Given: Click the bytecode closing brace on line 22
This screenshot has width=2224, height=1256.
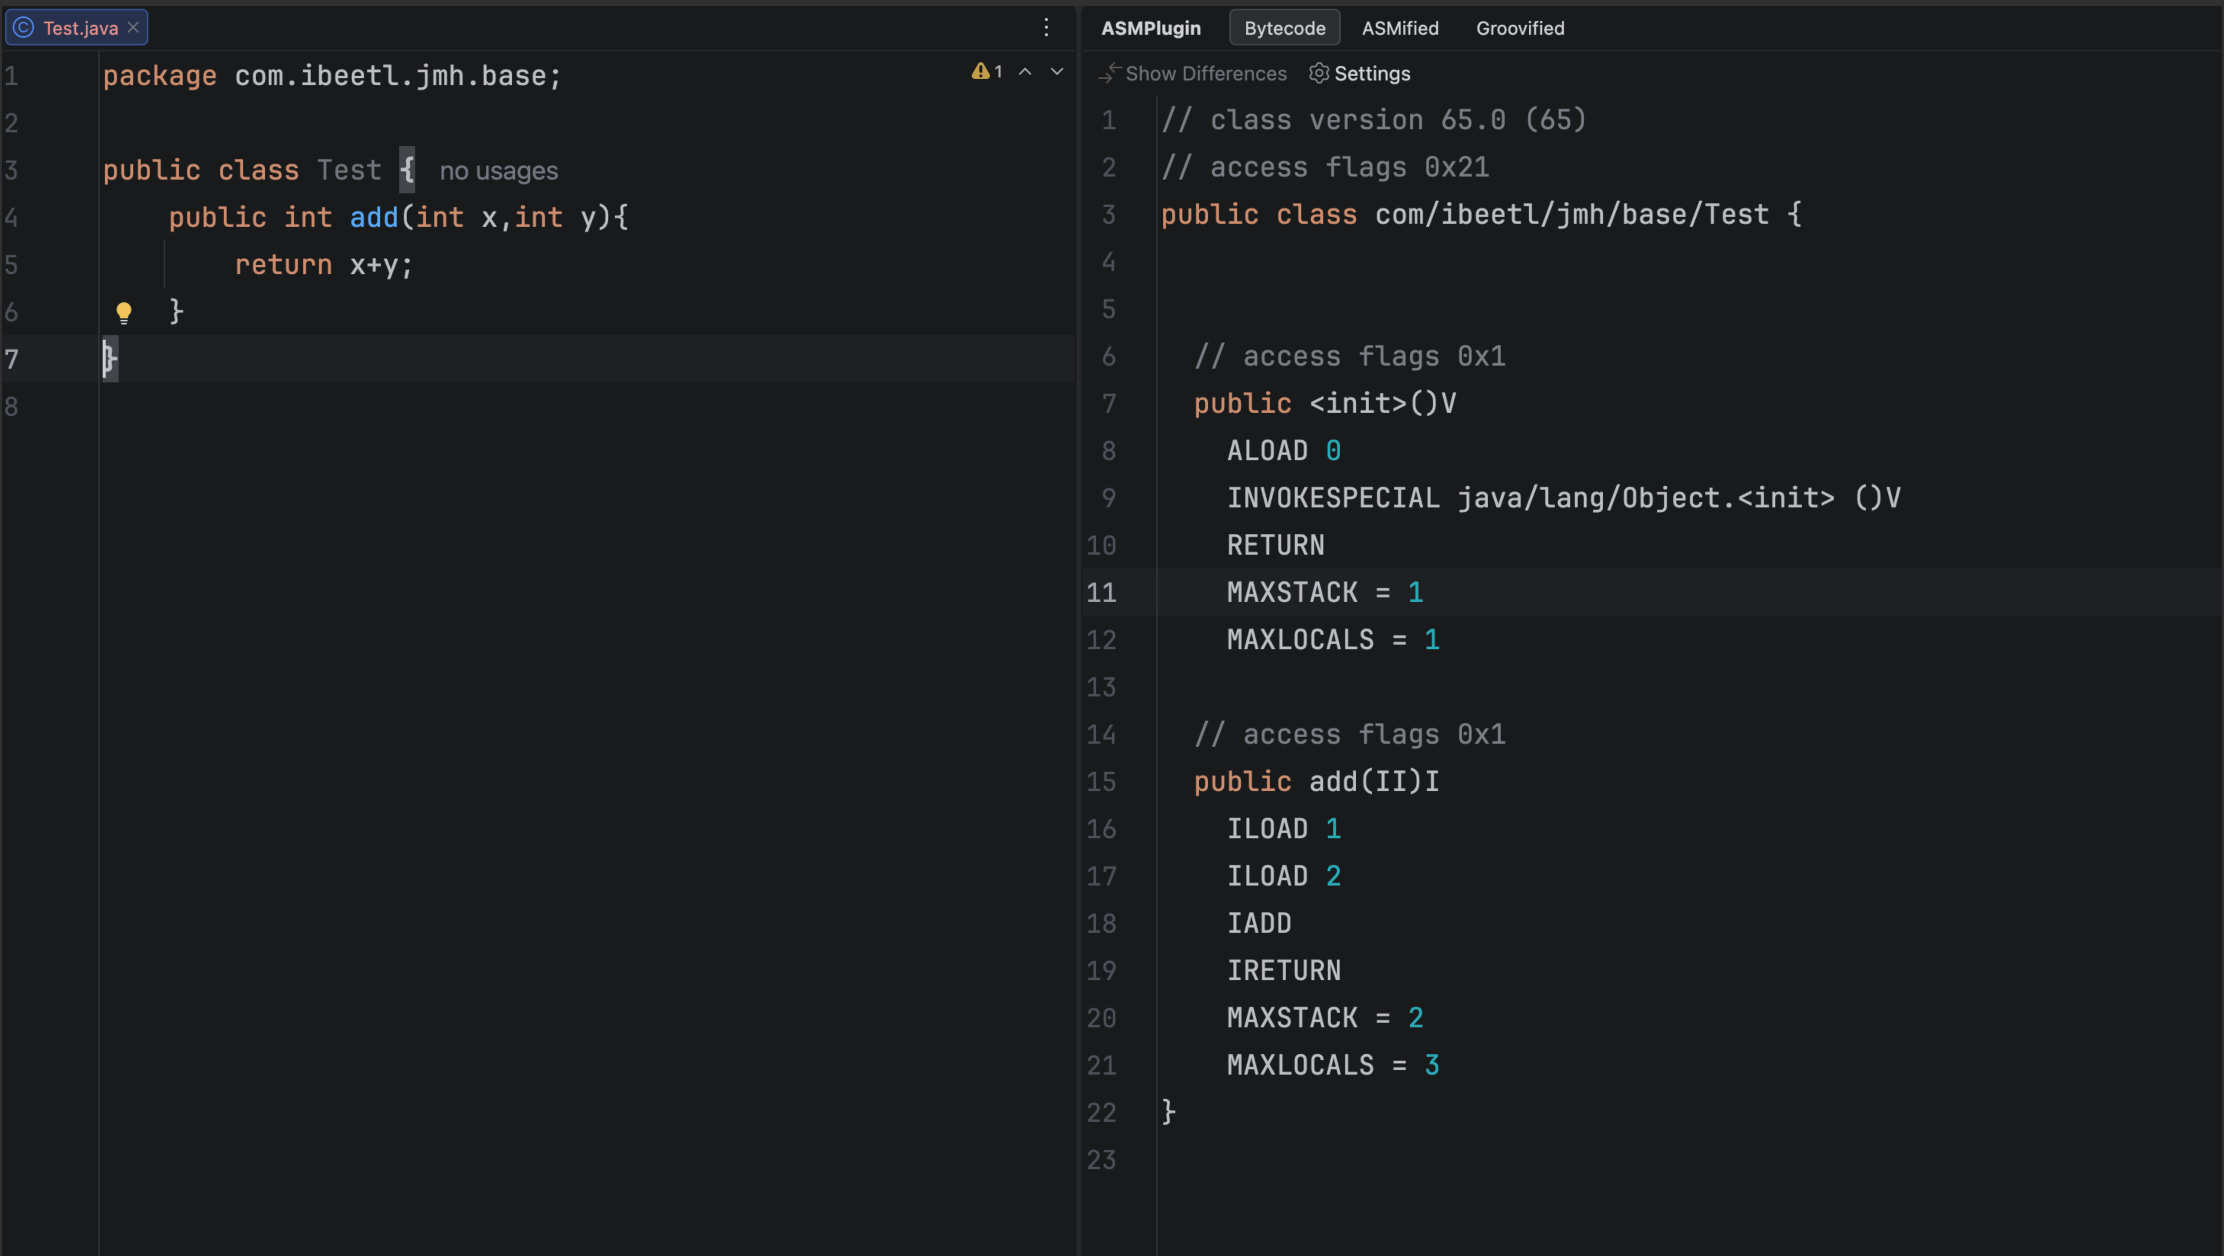Looking at the screenshot, I should [1169, 1112].
